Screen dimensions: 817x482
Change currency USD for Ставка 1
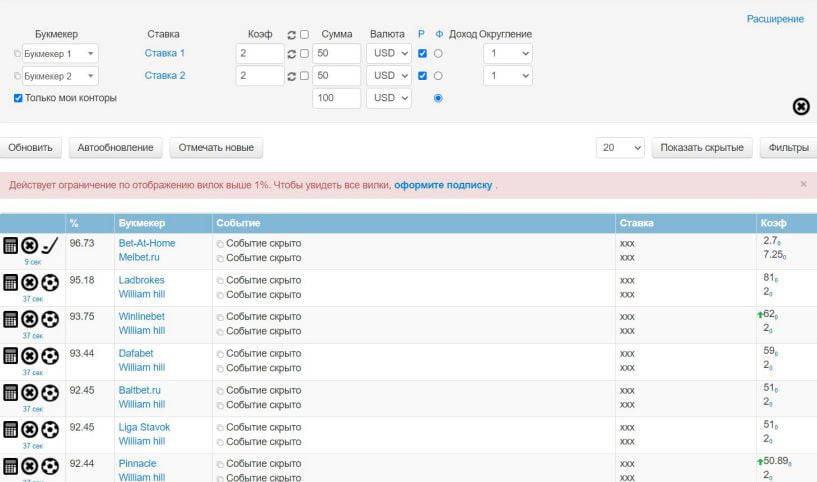pos(389,53)
